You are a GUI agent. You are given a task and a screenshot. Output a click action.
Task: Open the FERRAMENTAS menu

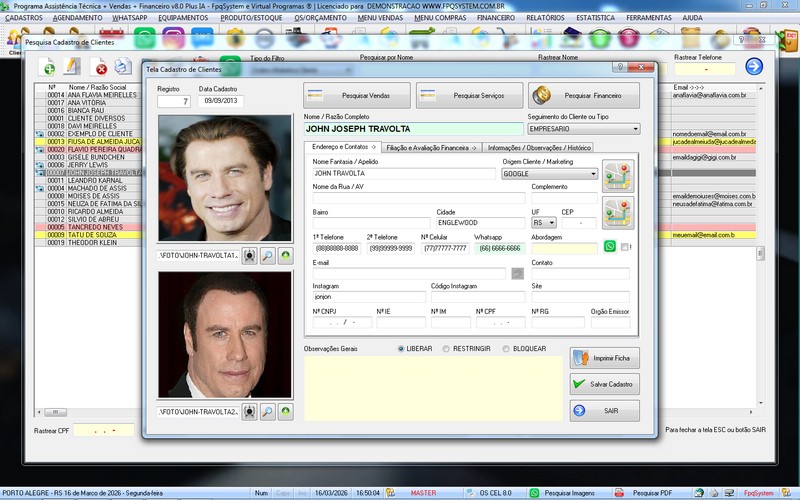649,18
